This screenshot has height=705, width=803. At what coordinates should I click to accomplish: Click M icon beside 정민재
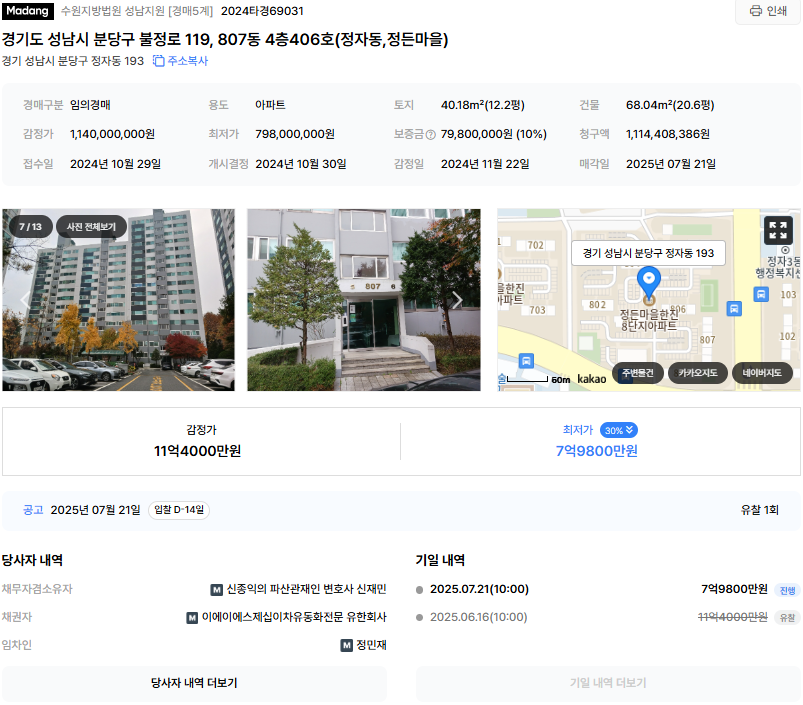[x=347, y=646]
